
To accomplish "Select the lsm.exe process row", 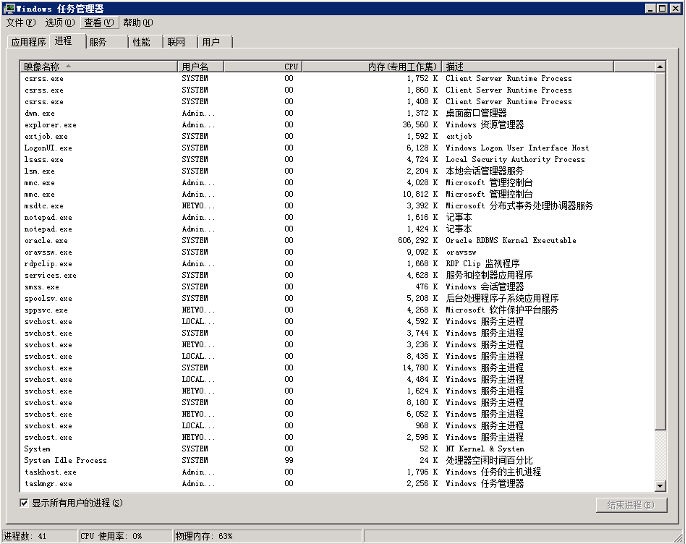I will click(x=337, y=171).
